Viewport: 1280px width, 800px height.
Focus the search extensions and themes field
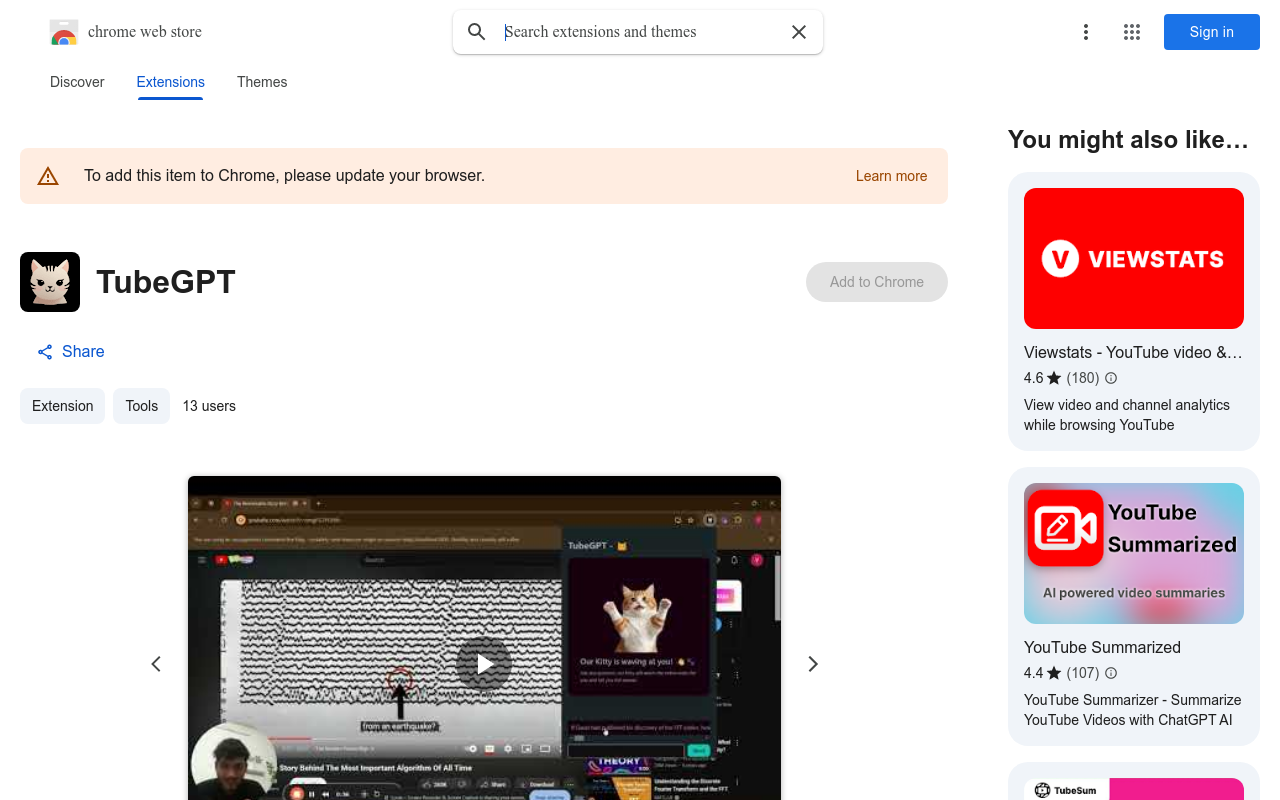[x=640, y=32]
